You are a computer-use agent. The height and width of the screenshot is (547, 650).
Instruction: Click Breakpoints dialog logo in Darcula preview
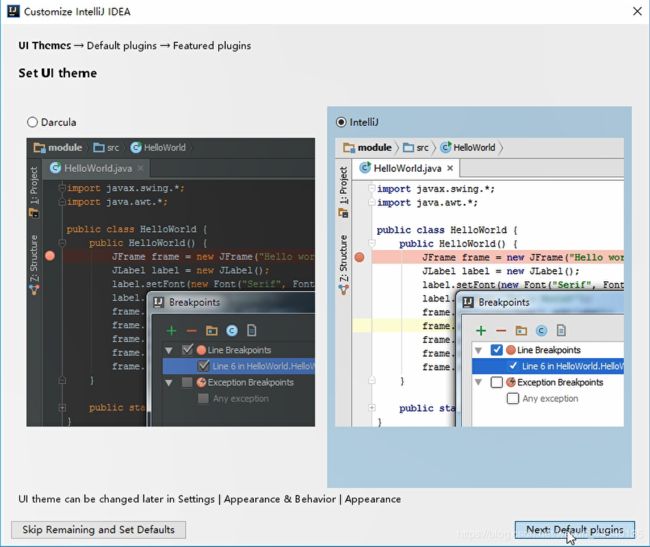tap(158, 302)
